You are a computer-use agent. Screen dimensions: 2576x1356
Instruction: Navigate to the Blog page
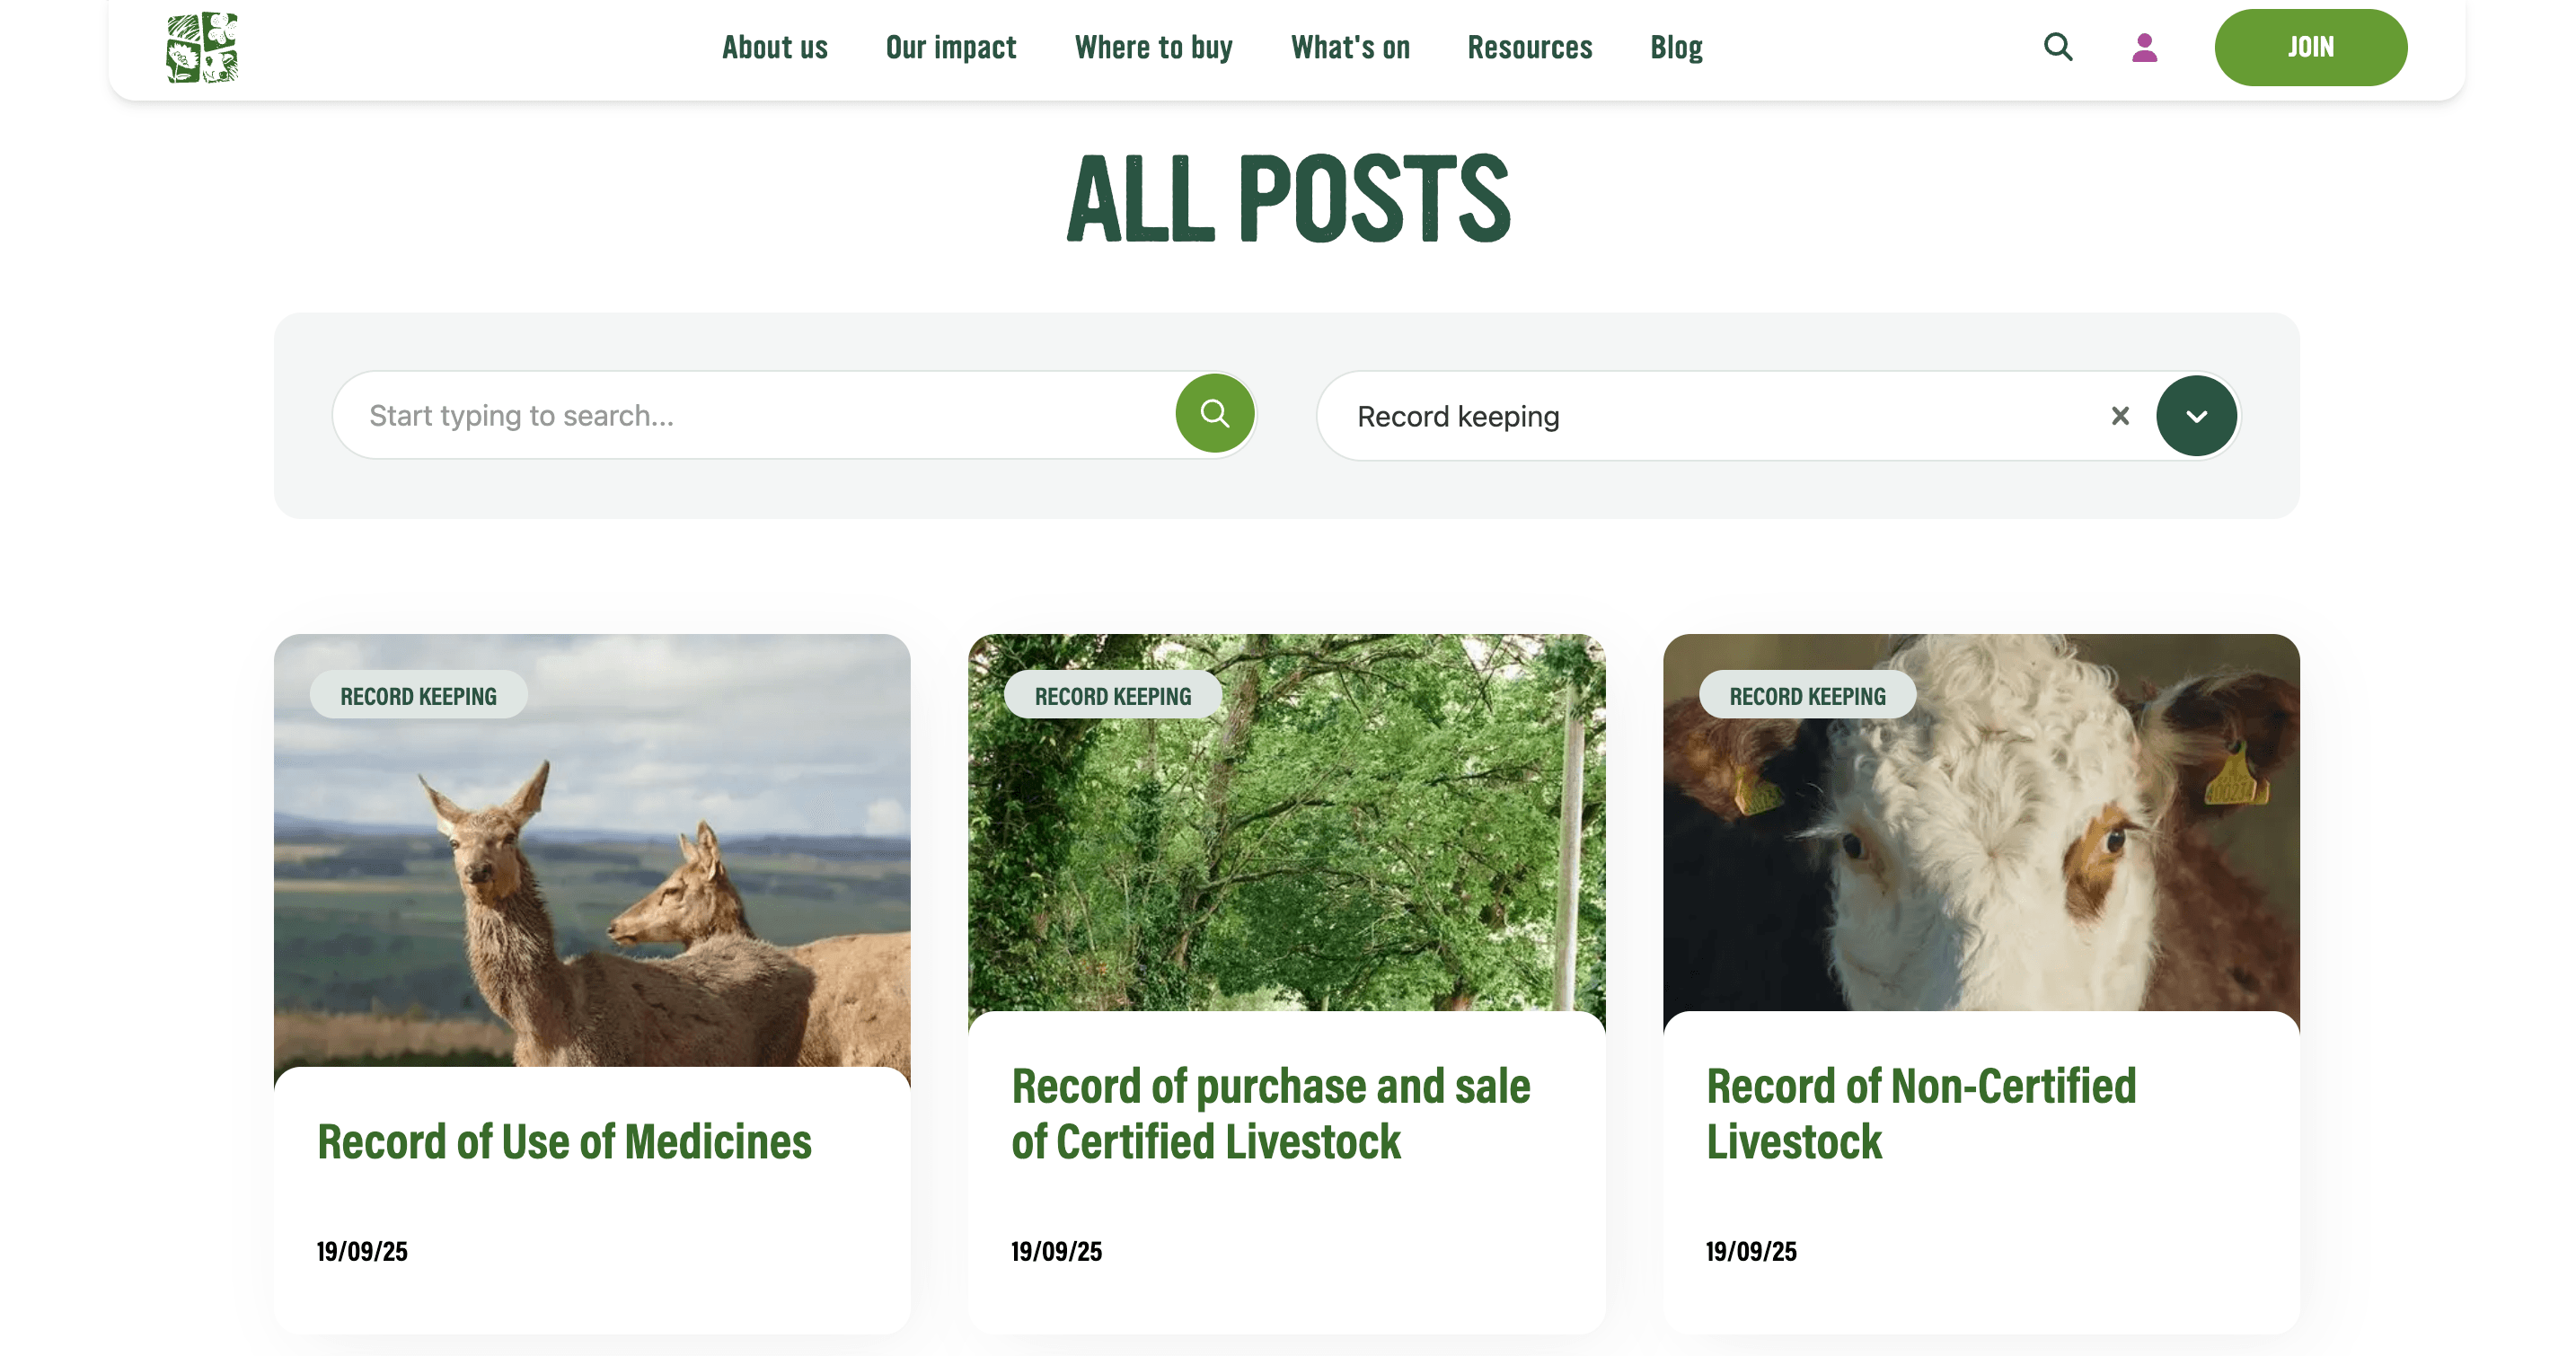point(1676,47)
